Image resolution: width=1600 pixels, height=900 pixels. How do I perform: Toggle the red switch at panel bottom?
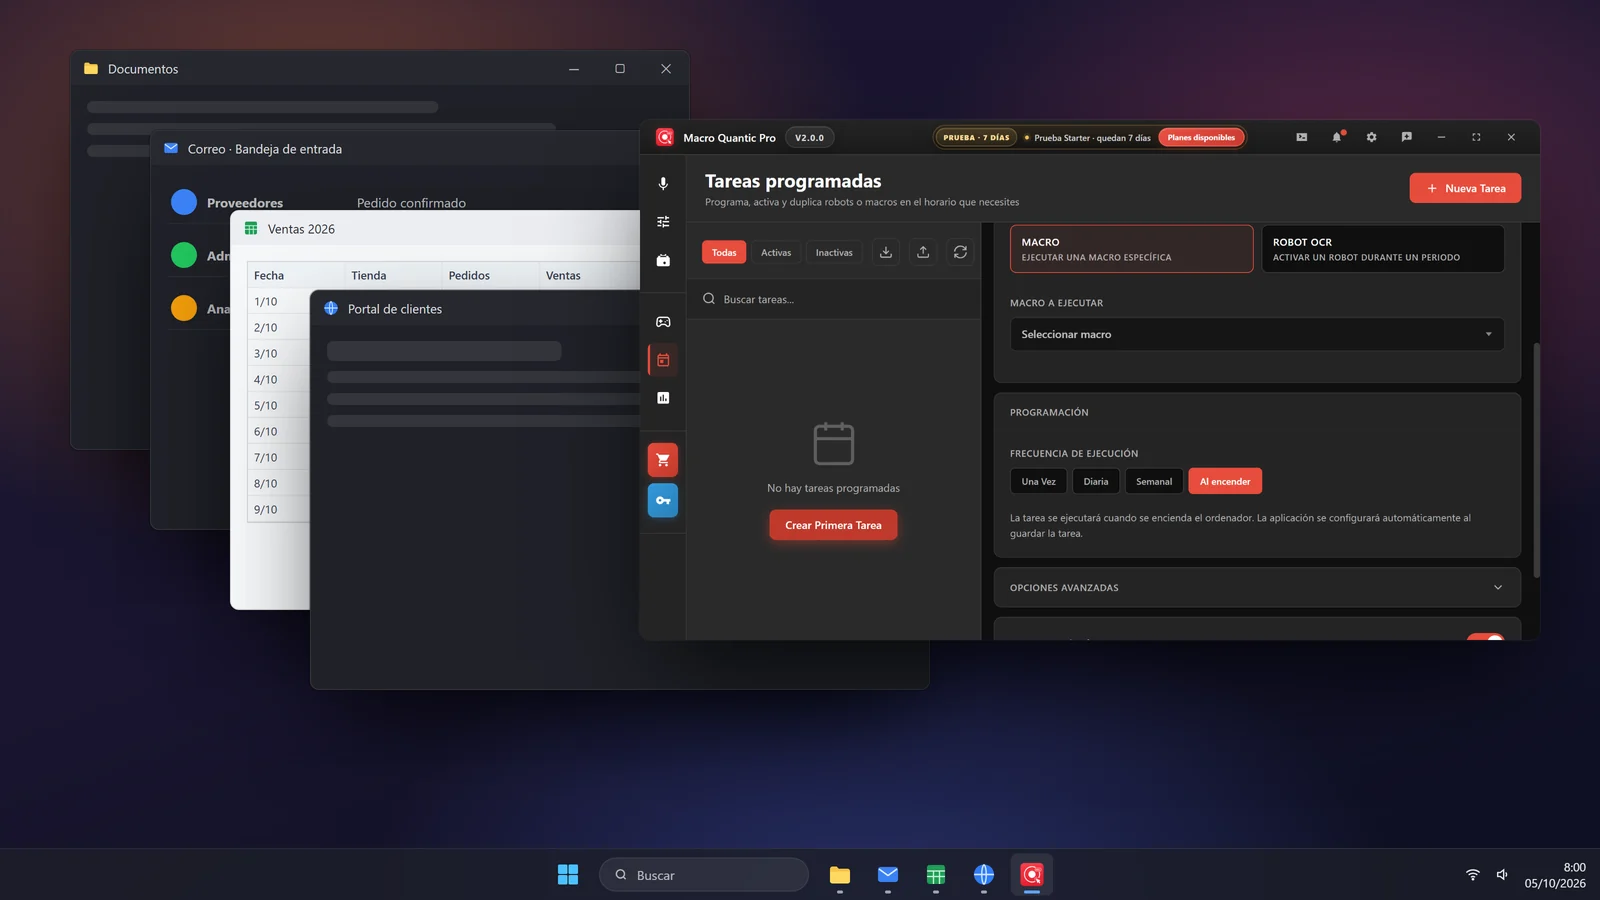point(1485,637)
